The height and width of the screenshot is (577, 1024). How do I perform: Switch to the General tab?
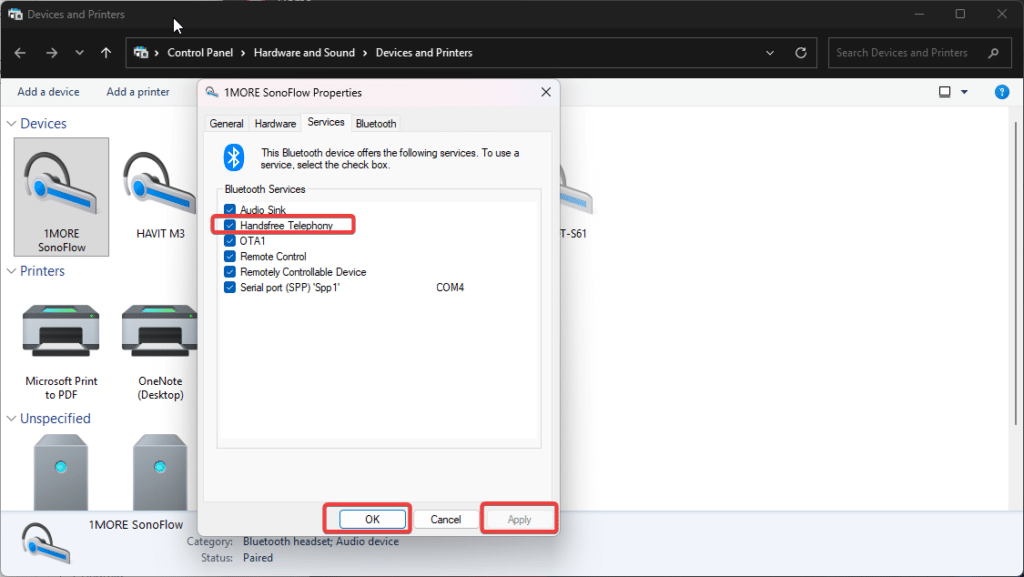(226, 123)
